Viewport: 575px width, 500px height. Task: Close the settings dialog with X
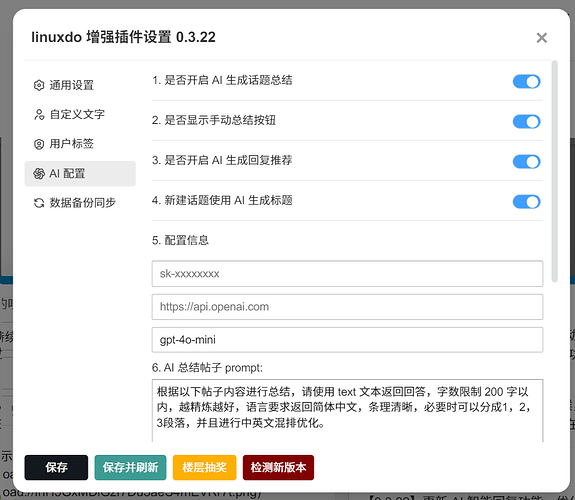click(x=542, y=37)
